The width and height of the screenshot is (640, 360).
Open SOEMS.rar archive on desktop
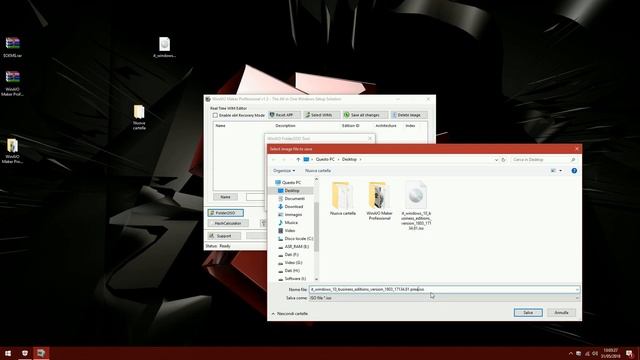tap(13, 47)
